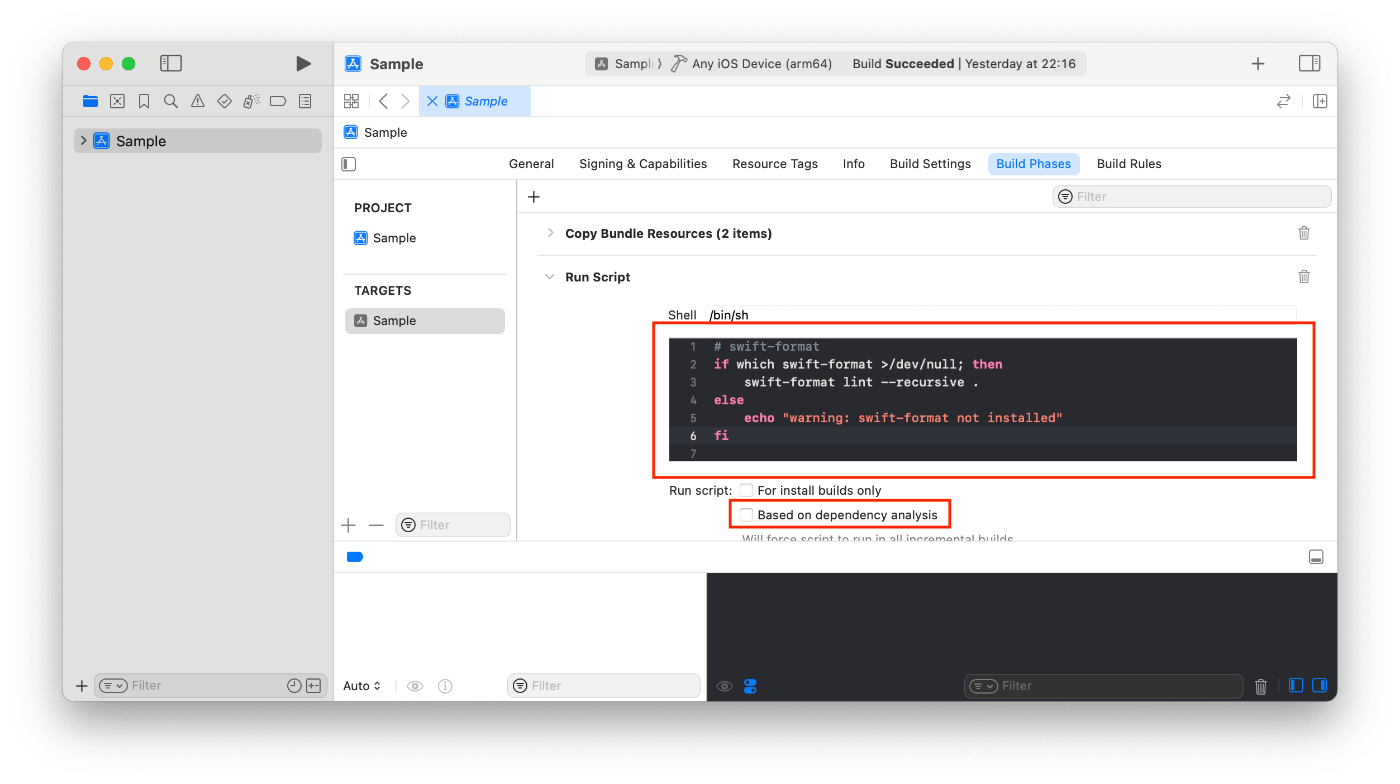Toggle the navigator sidebar button
The height and width of the screenshot is (784, 1400).
pos(171,63)
